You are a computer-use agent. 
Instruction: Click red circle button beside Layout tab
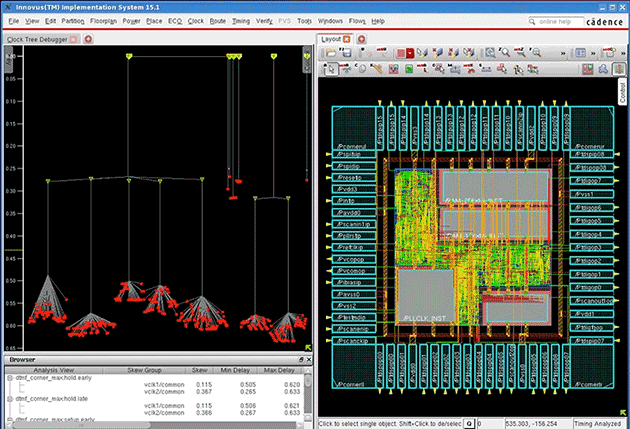tap(361, 39)
